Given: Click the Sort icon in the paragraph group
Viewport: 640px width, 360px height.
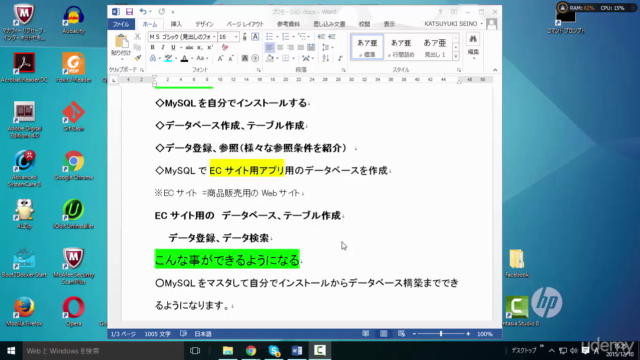Looking at the screenshot, I should pyautogui.click(x=326, y=58).
